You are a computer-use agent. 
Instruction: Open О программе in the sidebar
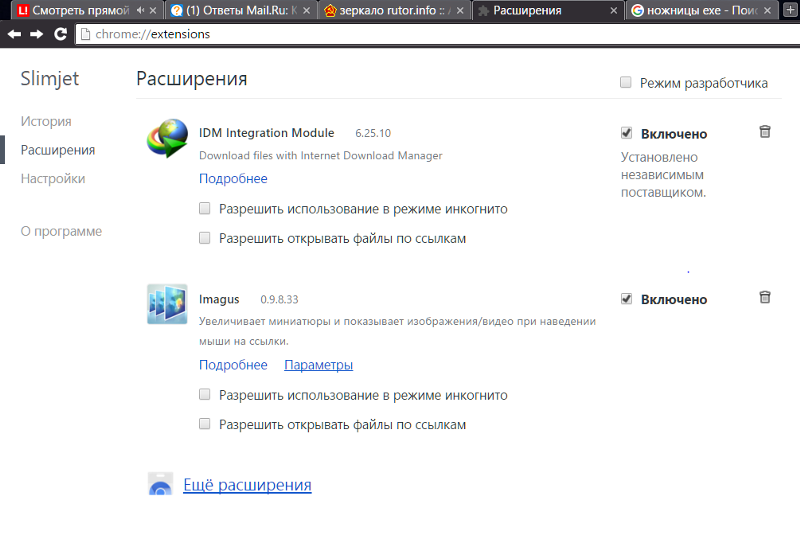[61, 231]
